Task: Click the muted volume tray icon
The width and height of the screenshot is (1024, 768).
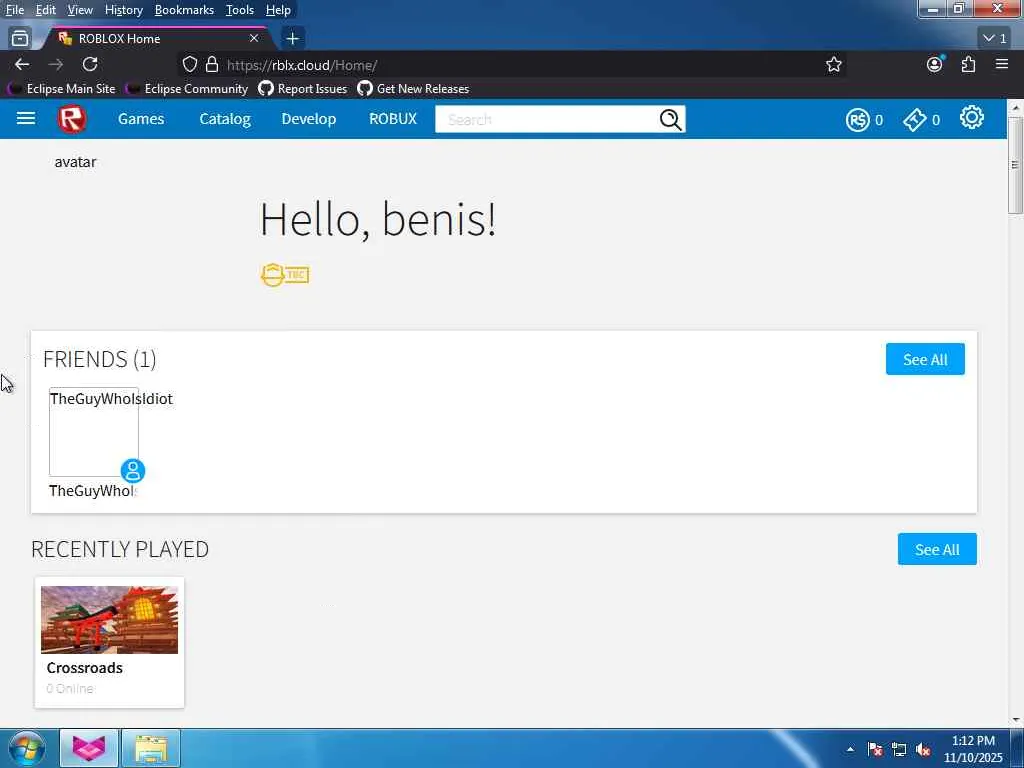Action: pyautogui.click(x=923, y=749)
